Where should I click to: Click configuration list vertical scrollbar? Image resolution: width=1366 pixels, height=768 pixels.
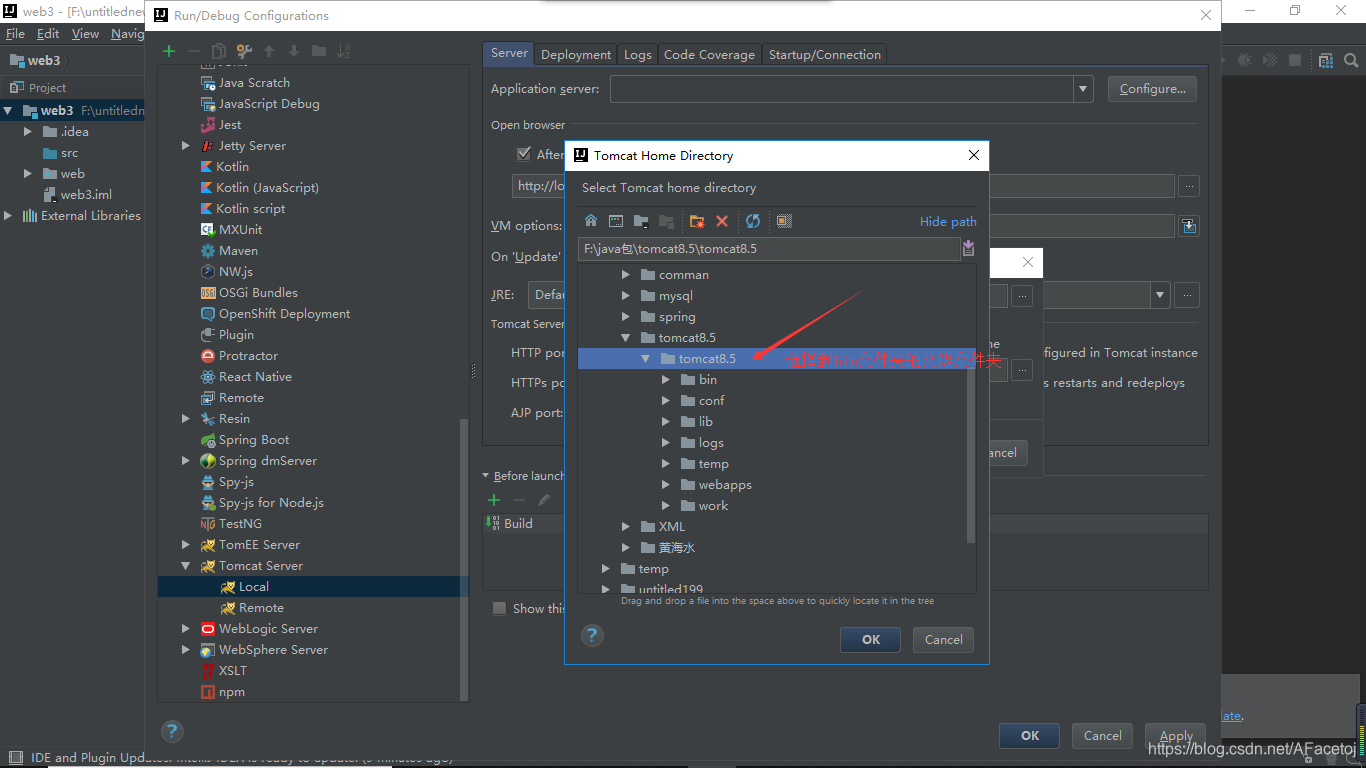(x=463, y=560)
